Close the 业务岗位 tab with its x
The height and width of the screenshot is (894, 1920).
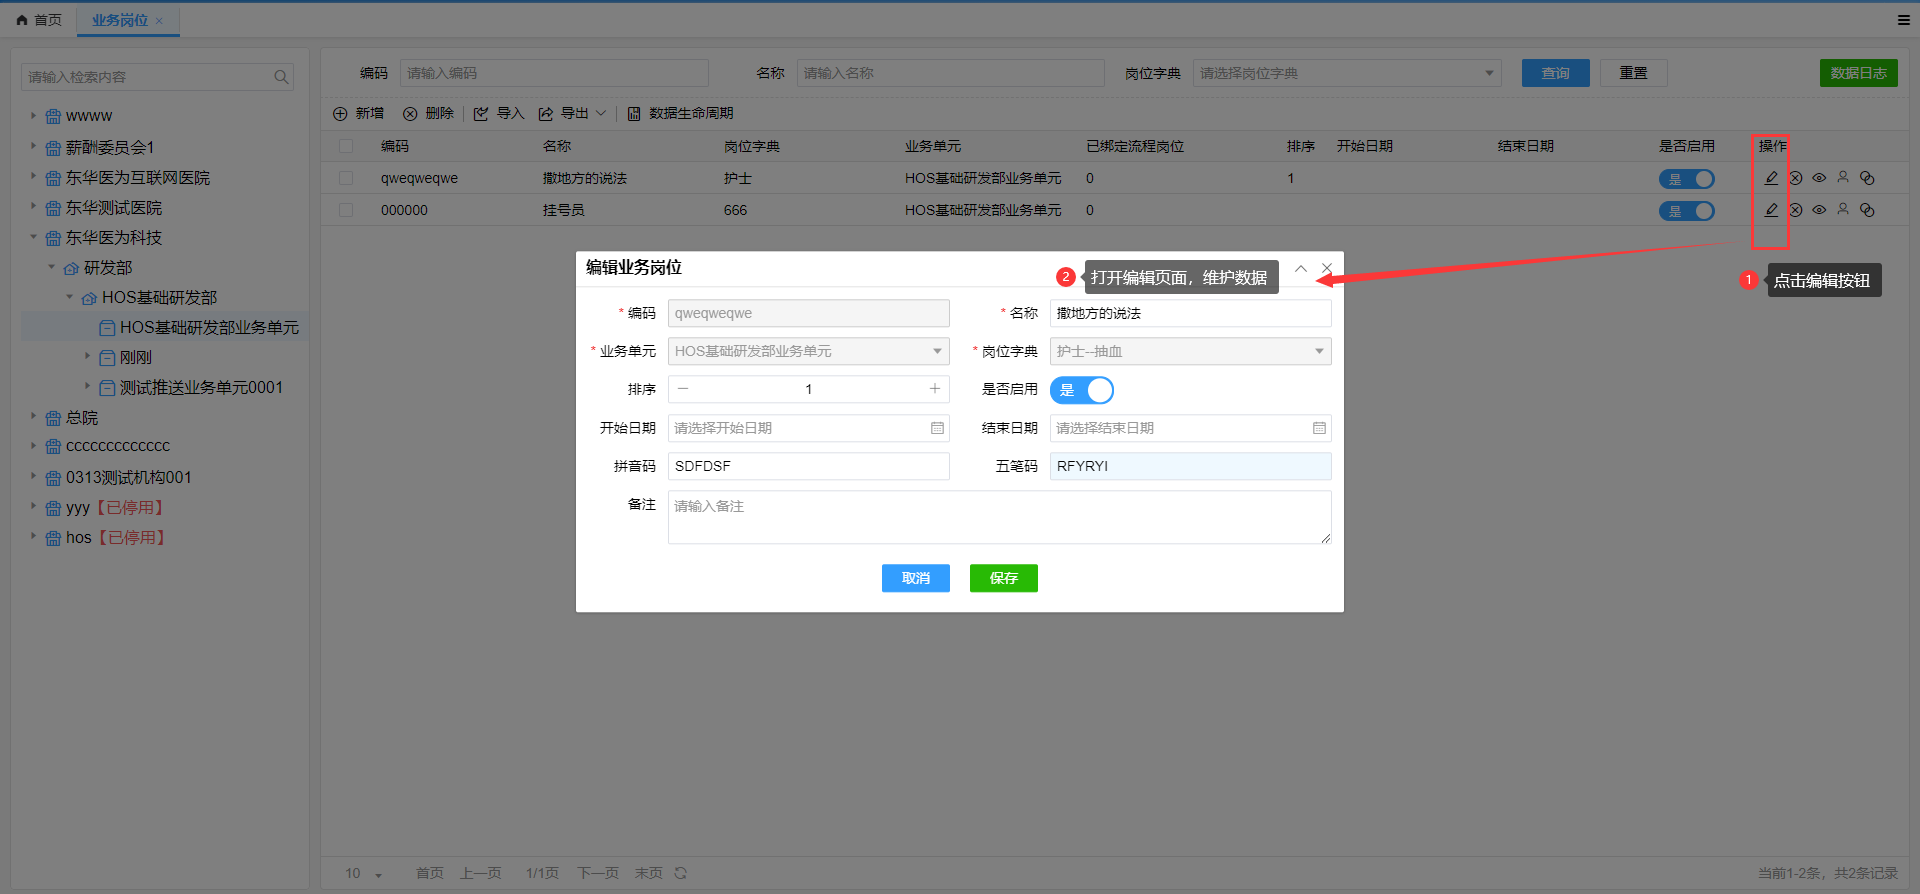pos(159,21)
